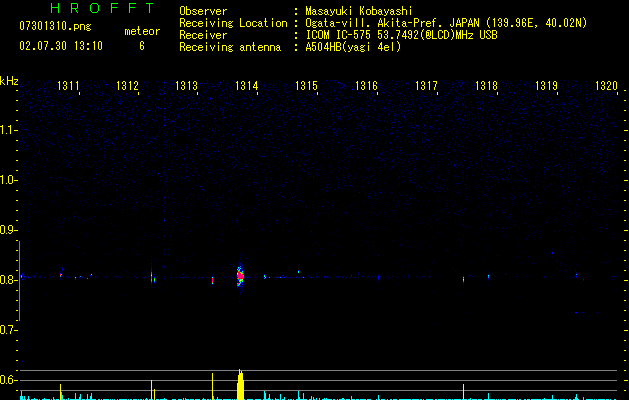Click the timestamp 02.07.30 13:10
The image size is (629, 400).
pos(61,46)
